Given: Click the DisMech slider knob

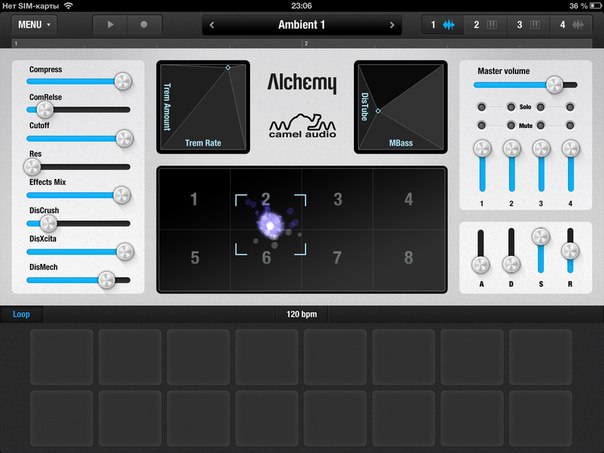Looking at the screenshot, I should [x=106, y=280].
